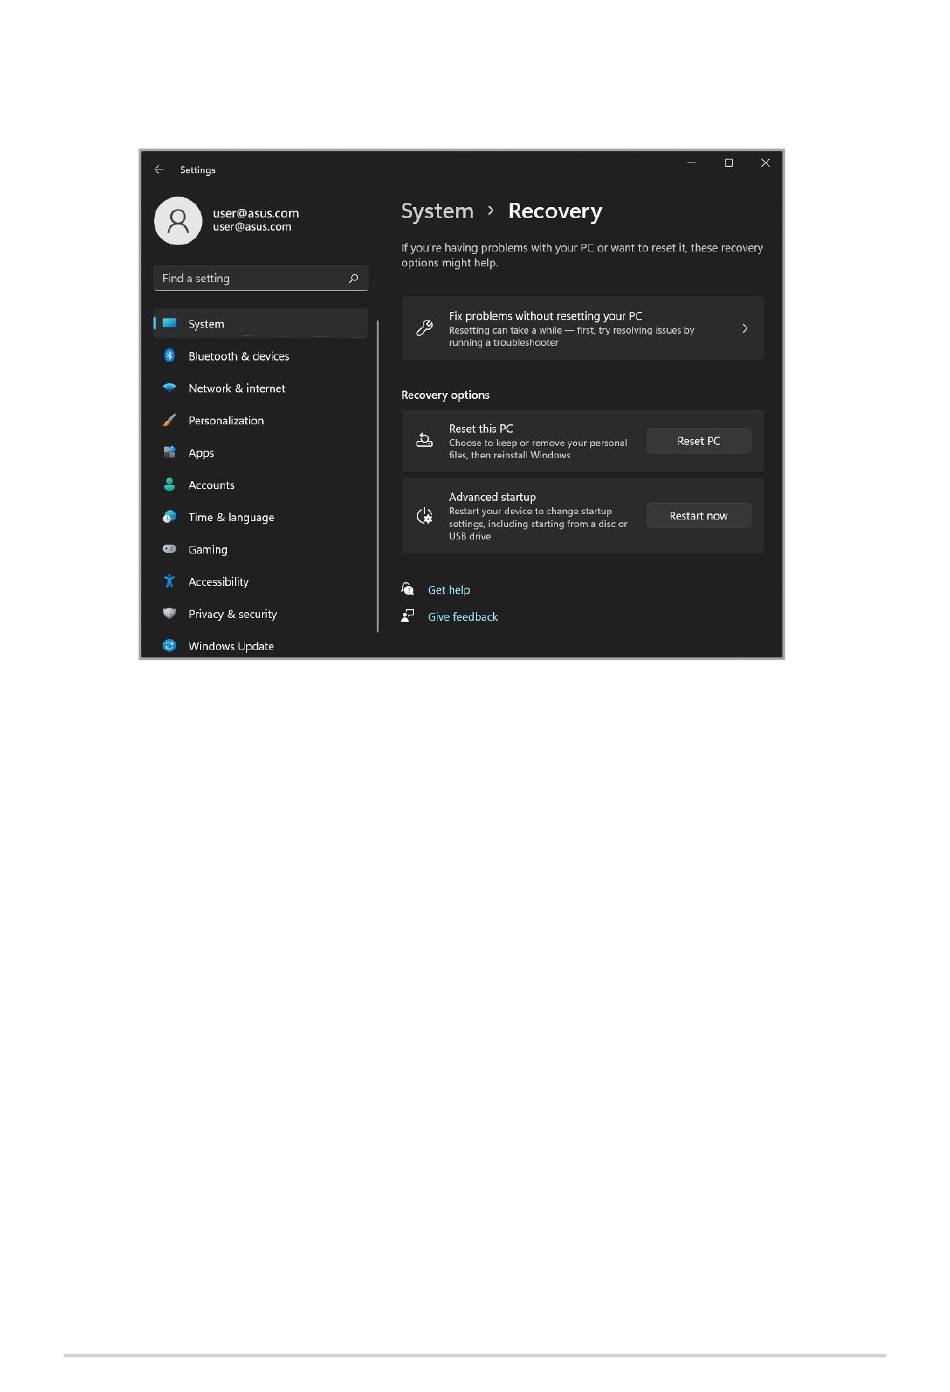The width and height of the screenshot is (950, 1392).
Task: Click the search magnifier icon
Action: tap(353, 278)
